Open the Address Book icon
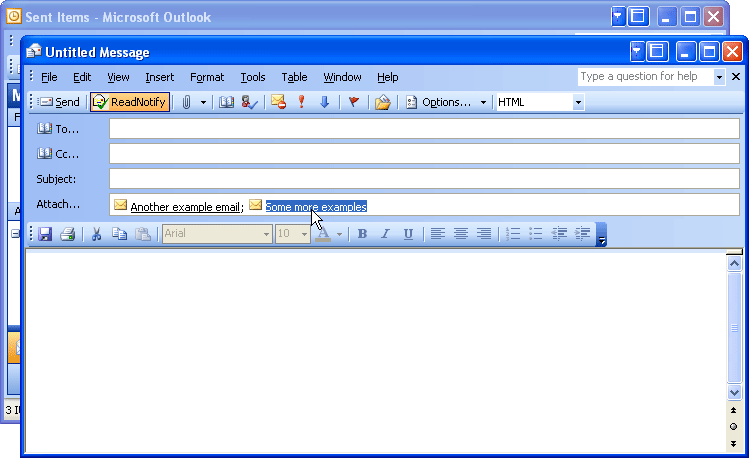This screenshot has width=749, height=458. tap(226, 102)
